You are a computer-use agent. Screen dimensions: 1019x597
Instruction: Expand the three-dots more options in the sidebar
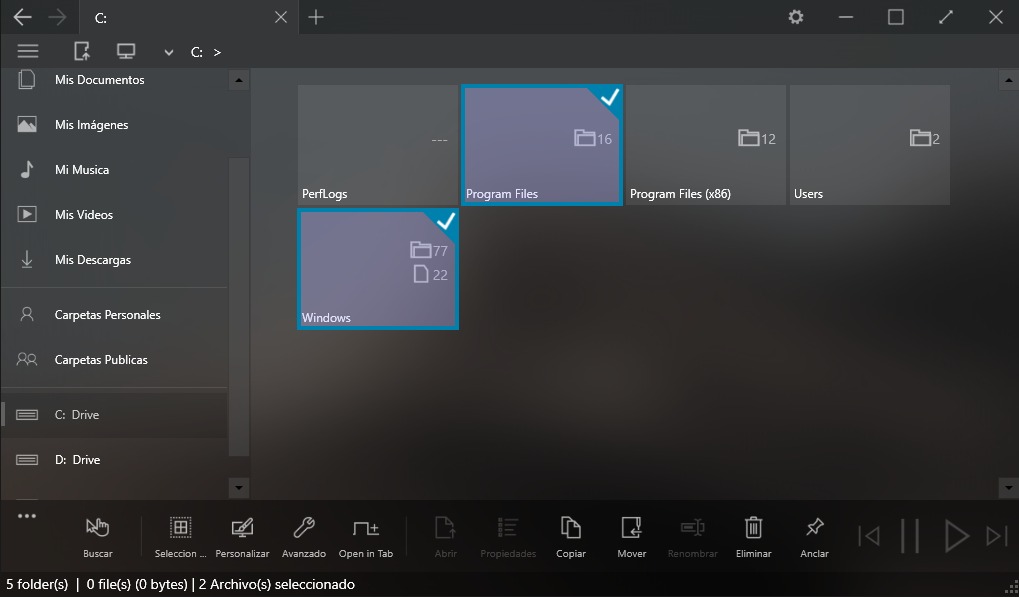pyautogui.click(x=27, y=516)
